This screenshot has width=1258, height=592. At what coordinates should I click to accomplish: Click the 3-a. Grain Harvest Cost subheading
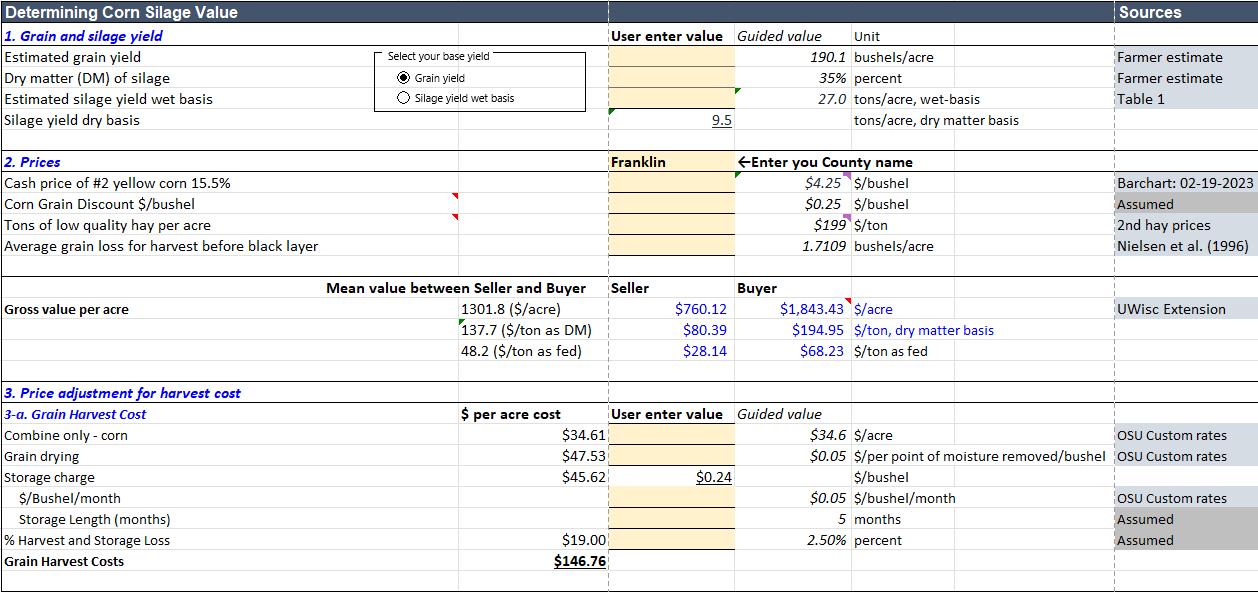tap(75, 414)
